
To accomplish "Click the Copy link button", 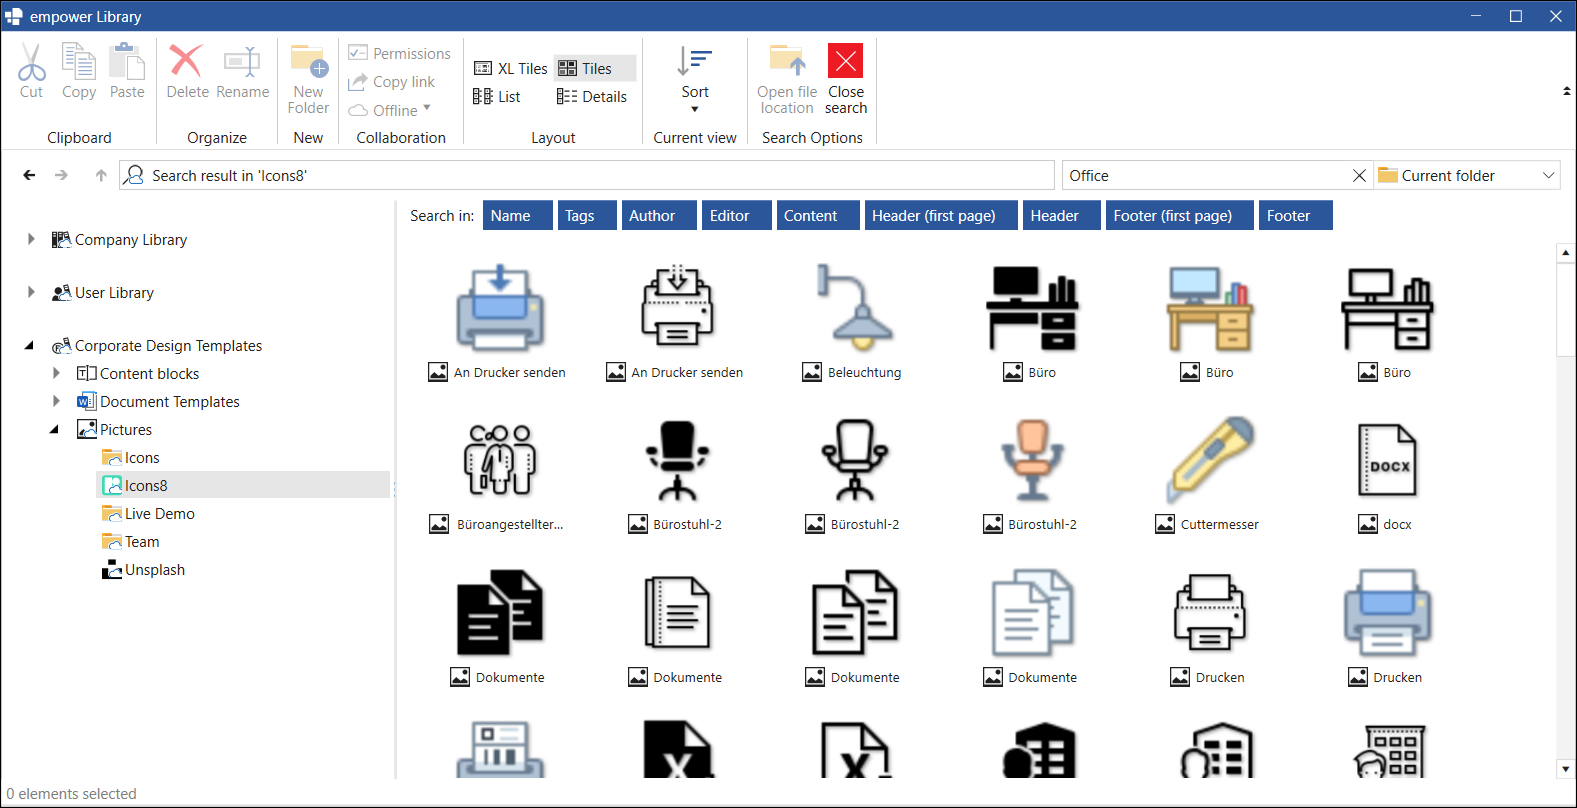I will coord(392,82).
